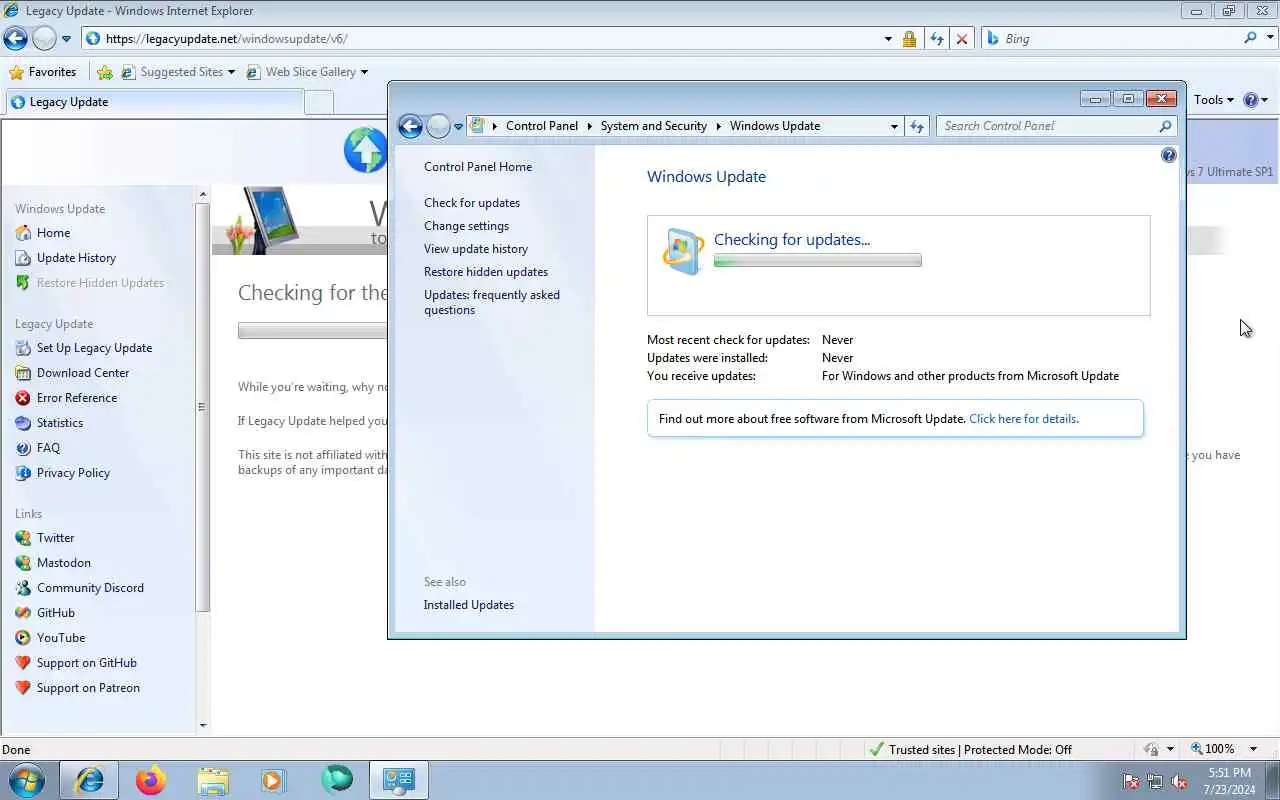Open the Windows Start menu
This screenshot has height=800, width=1280.
[x=26, y=780]
